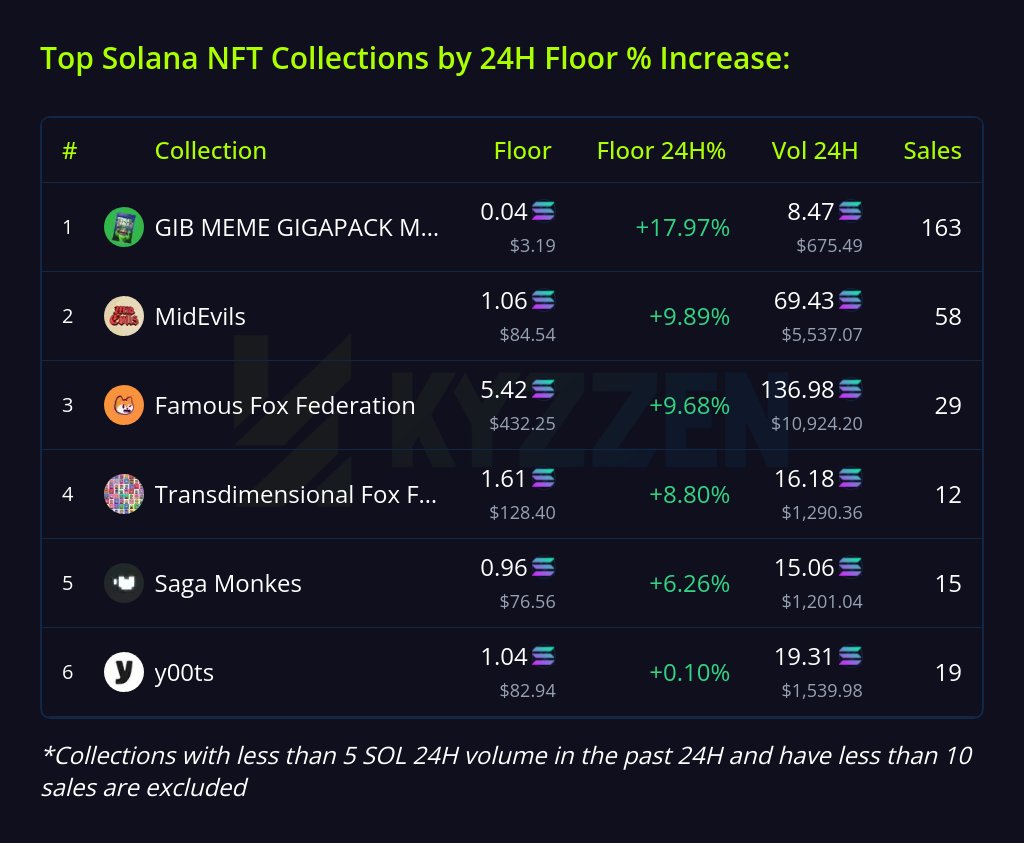Sort by Floor 24H% column header
This screenshot has width=1024, height=843.
click(661, 151)
